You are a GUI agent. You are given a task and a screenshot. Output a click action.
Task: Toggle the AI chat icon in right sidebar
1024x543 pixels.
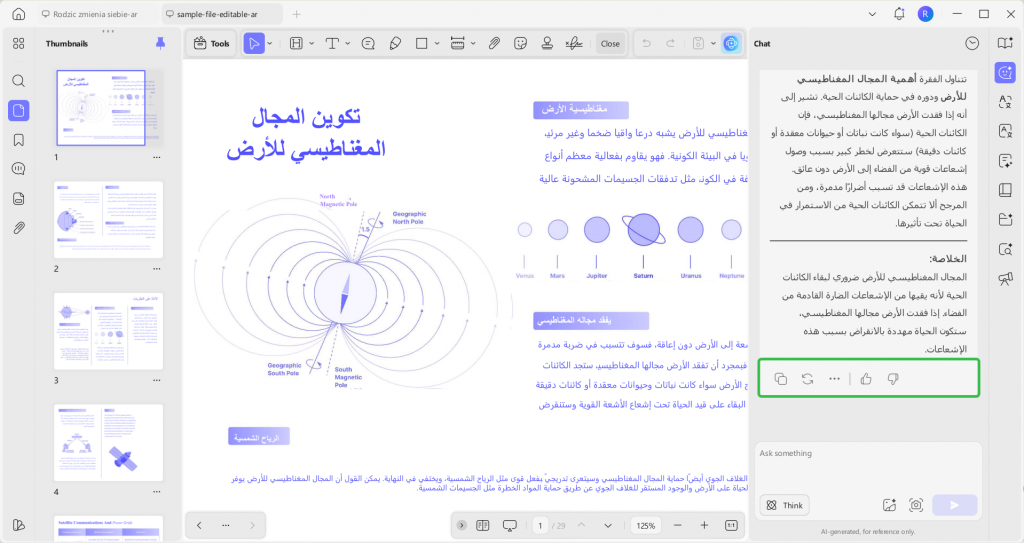click(1006, 73)
